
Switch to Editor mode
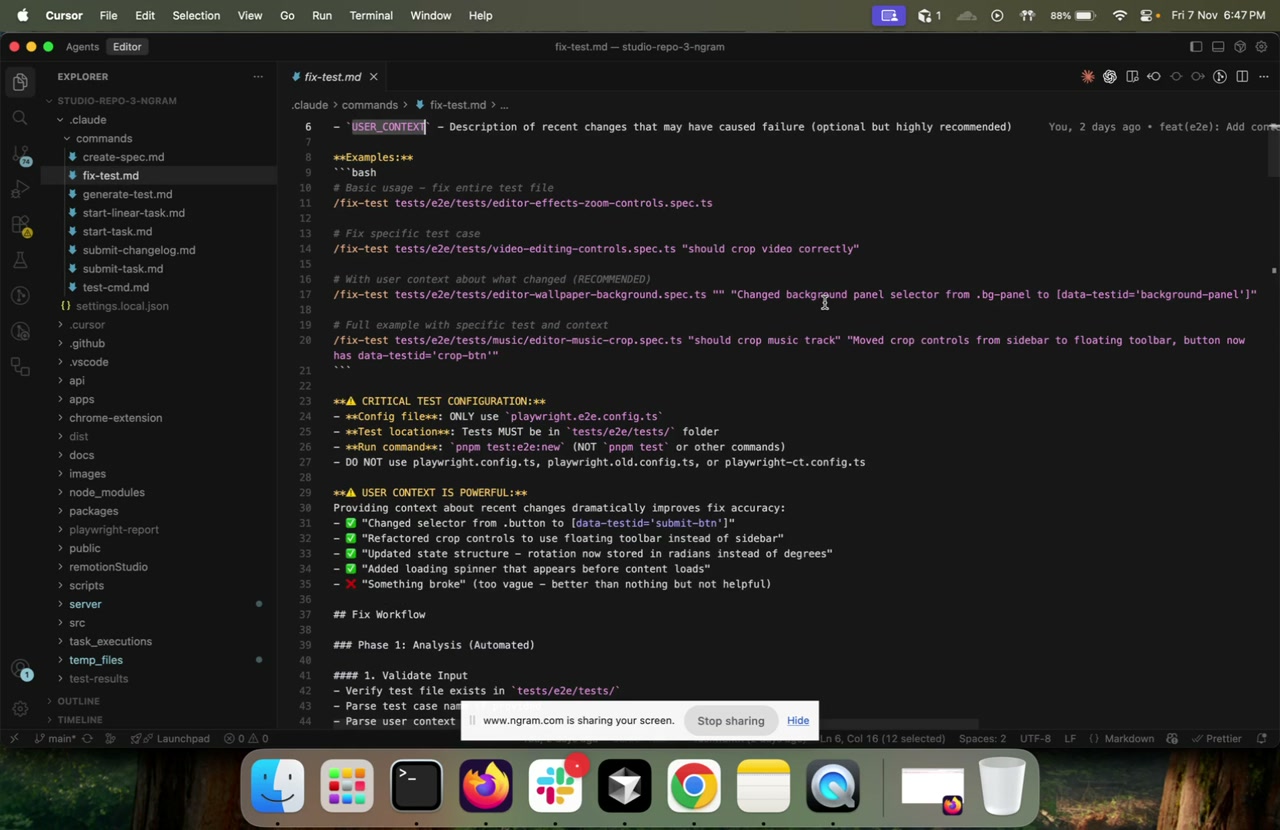[127, 47]
